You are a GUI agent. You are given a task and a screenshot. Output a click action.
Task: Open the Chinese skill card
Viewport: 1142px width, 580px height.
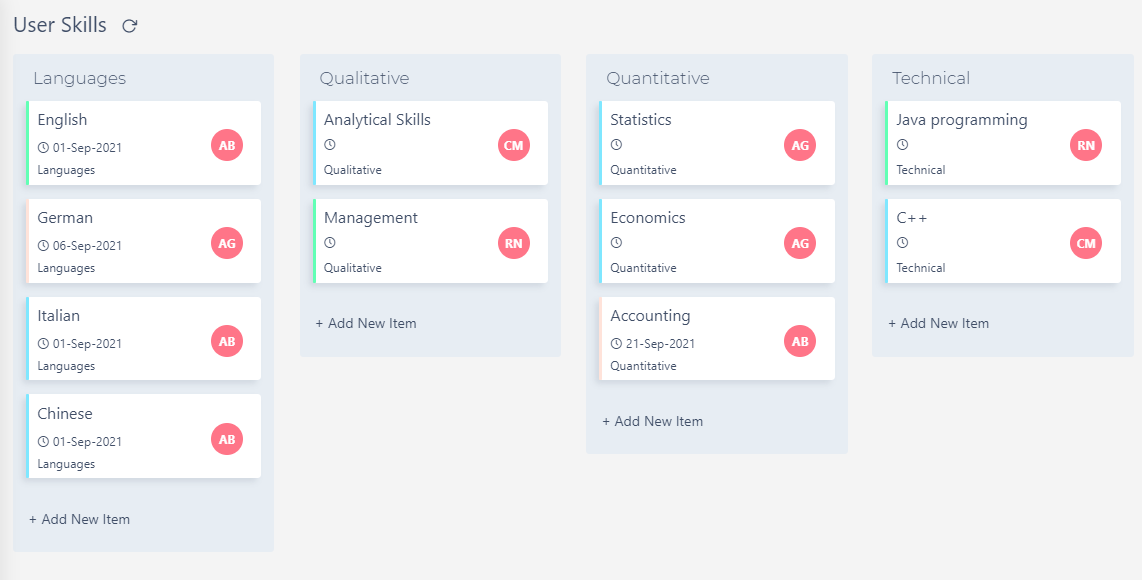click(144, 437)
